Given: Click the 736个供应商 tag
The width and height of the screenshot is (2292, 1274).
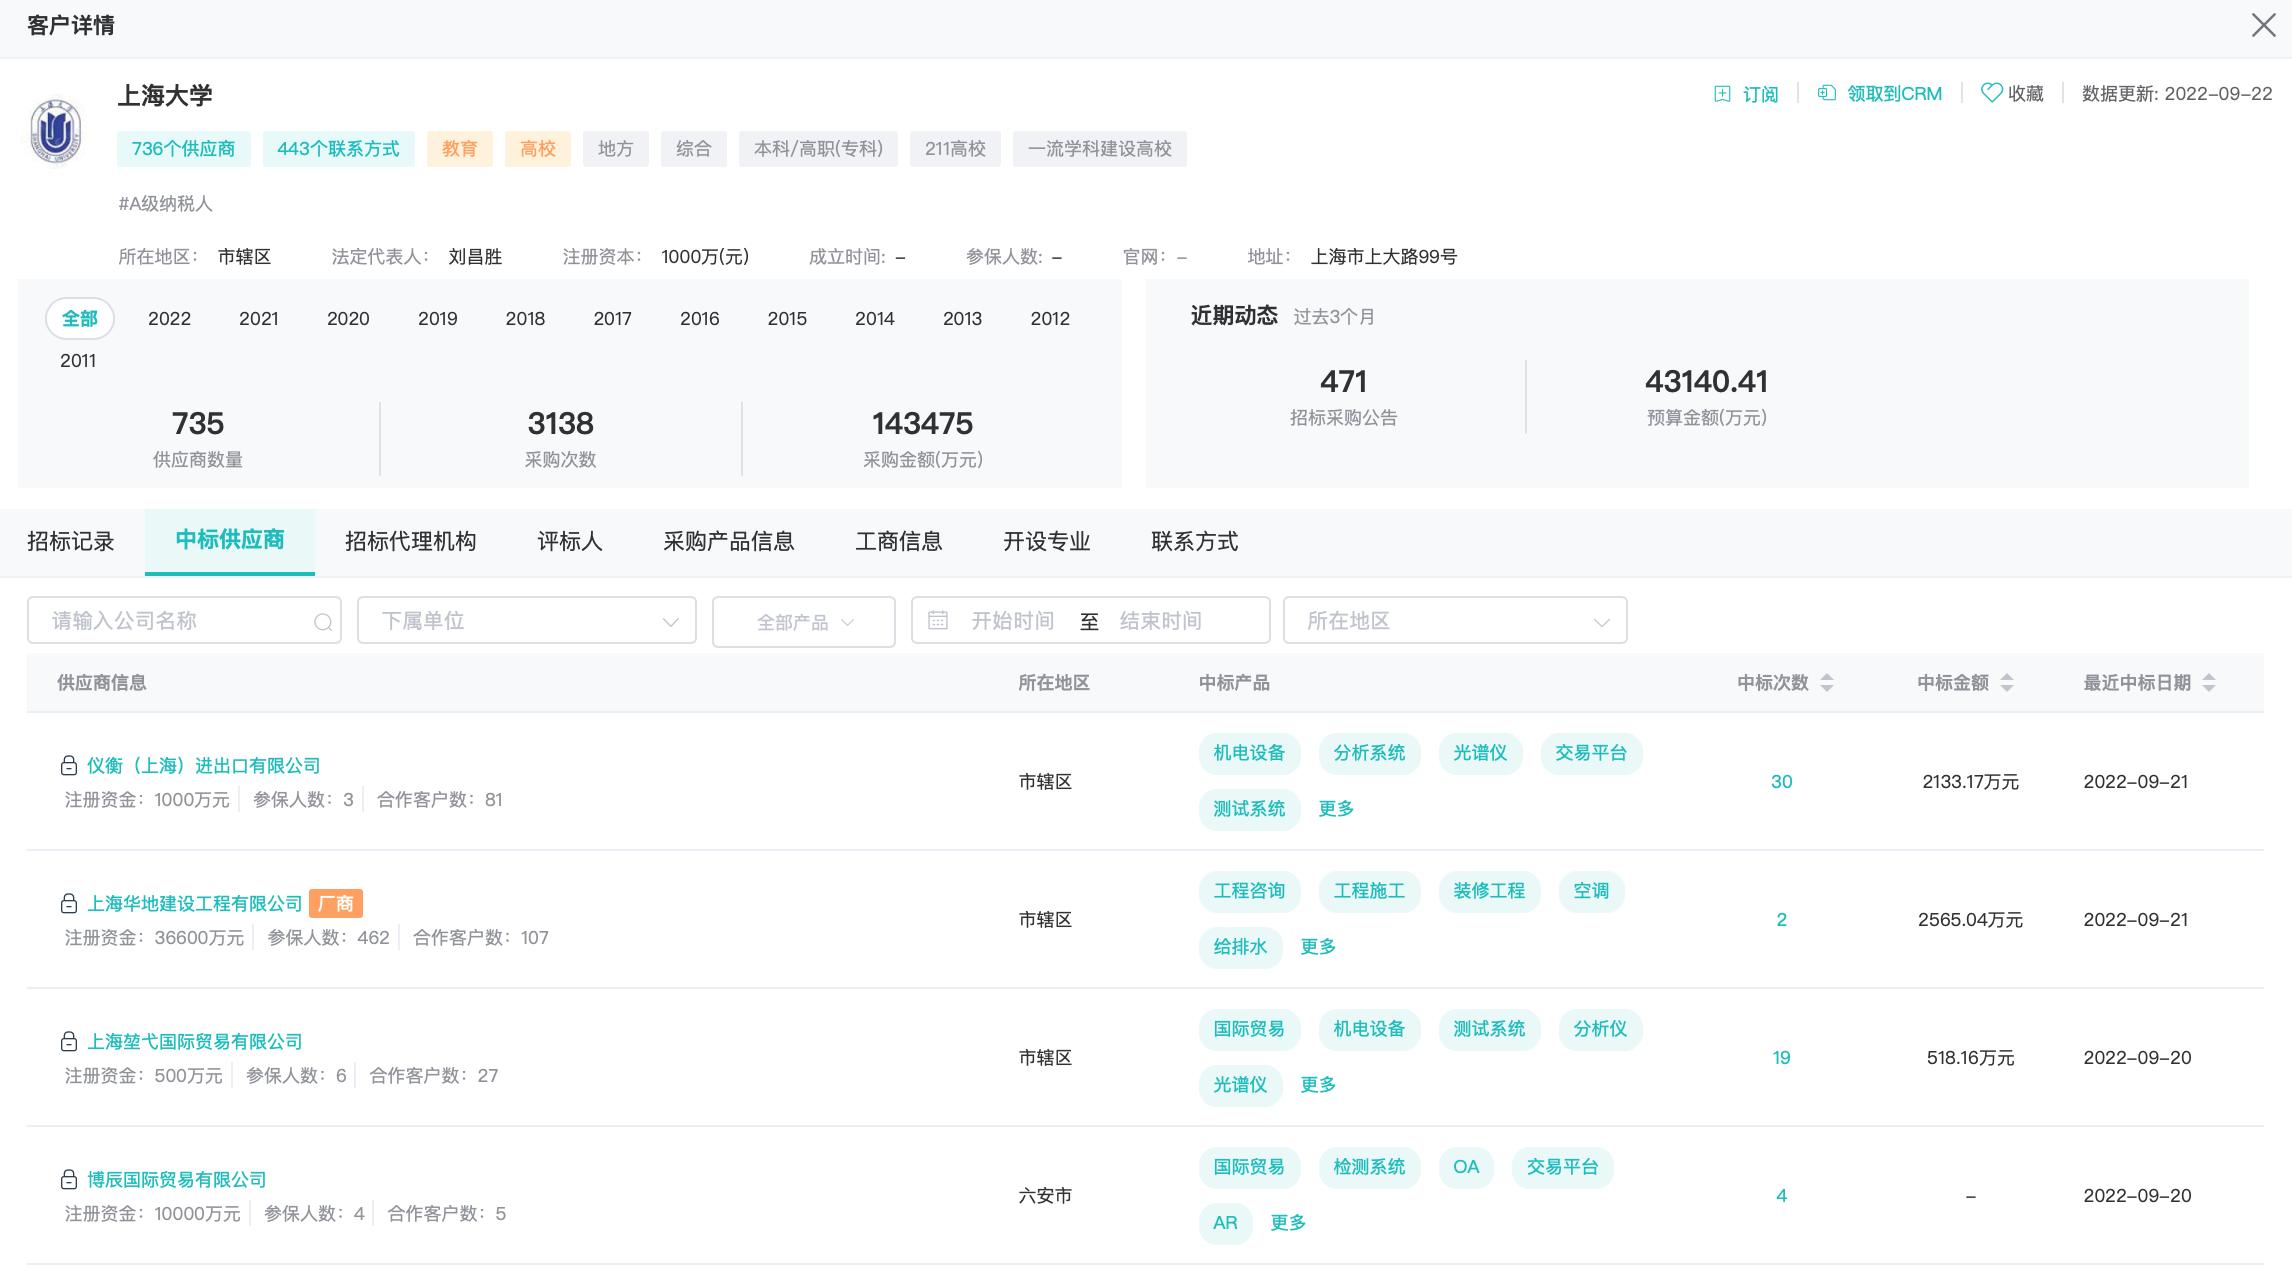Looking at the screenshot, I should [183, 149].
